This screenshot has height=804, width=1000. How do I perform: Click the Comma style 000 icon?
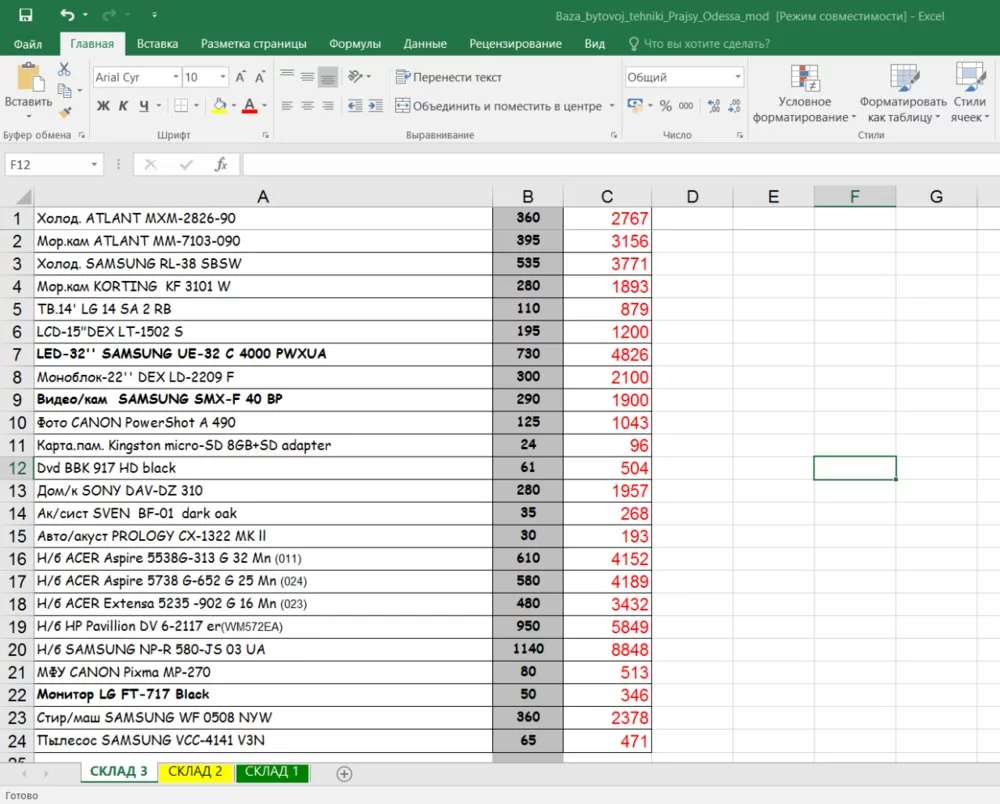tap(686, 106)
